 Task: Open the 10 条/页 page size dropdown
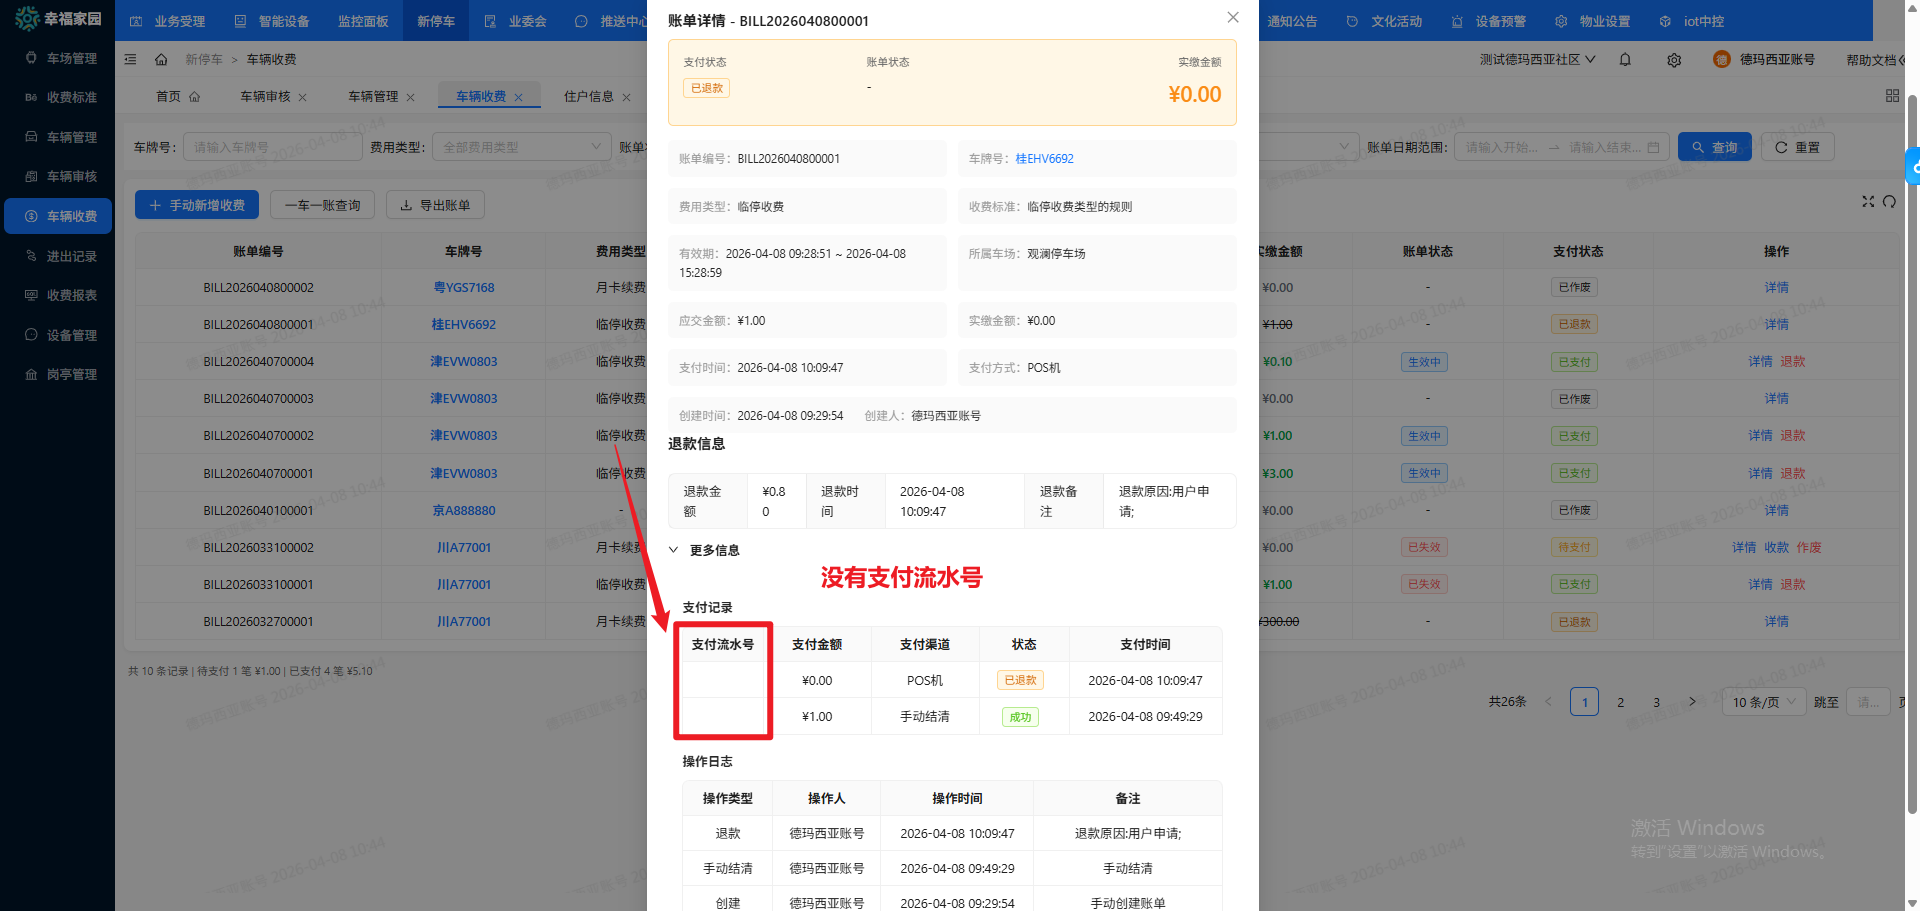point(1764,702)
